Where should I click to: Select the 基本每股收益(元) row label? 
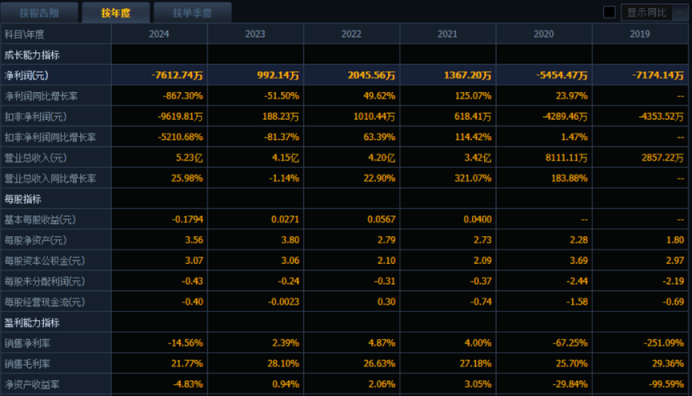(x=40, y=219)
